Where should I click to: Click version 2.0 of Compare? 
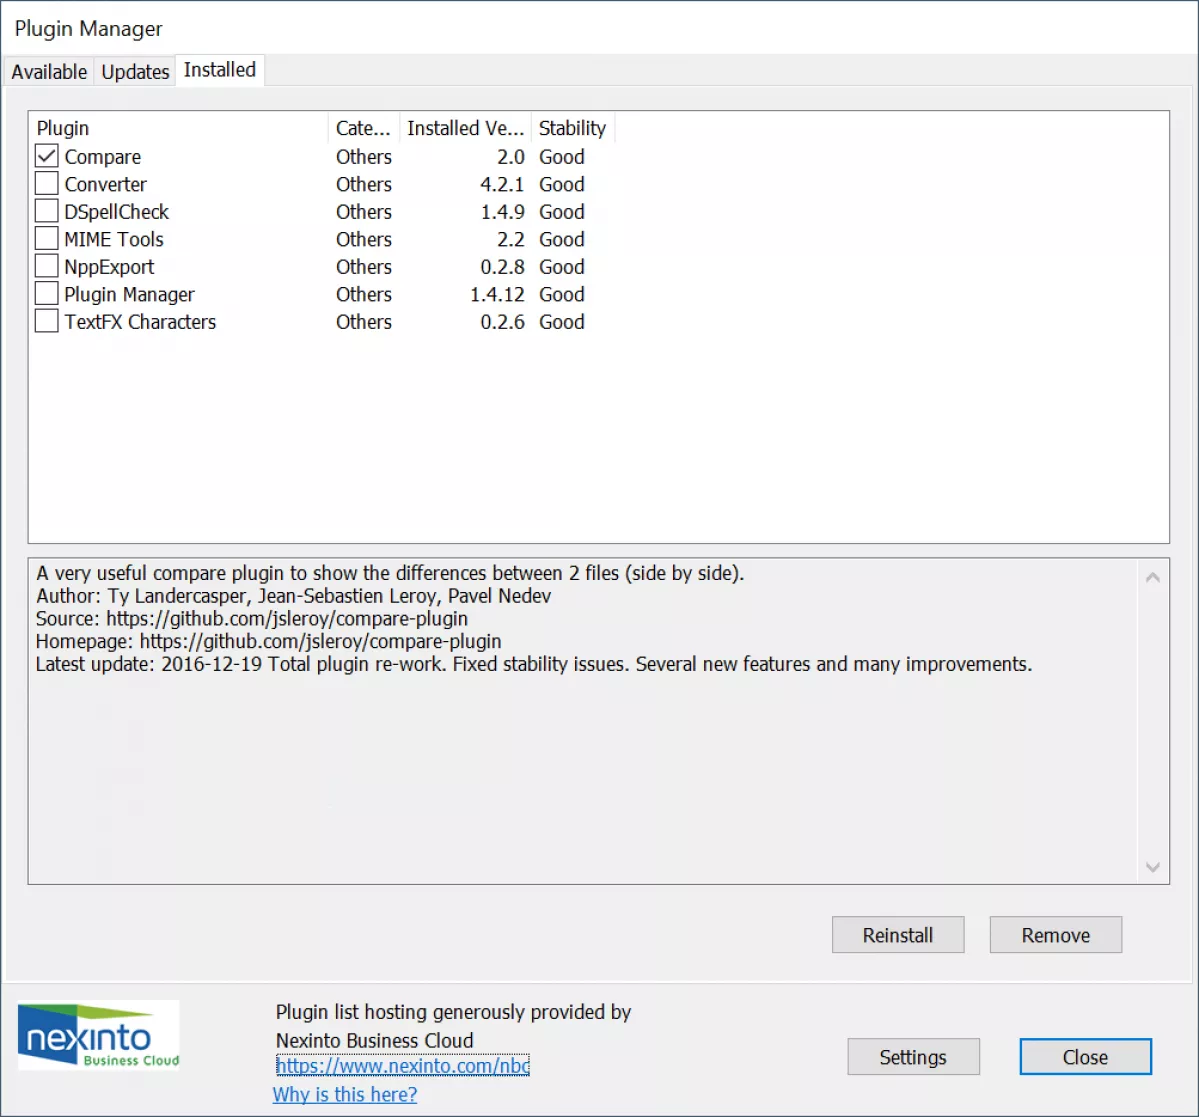coord(510,157)
